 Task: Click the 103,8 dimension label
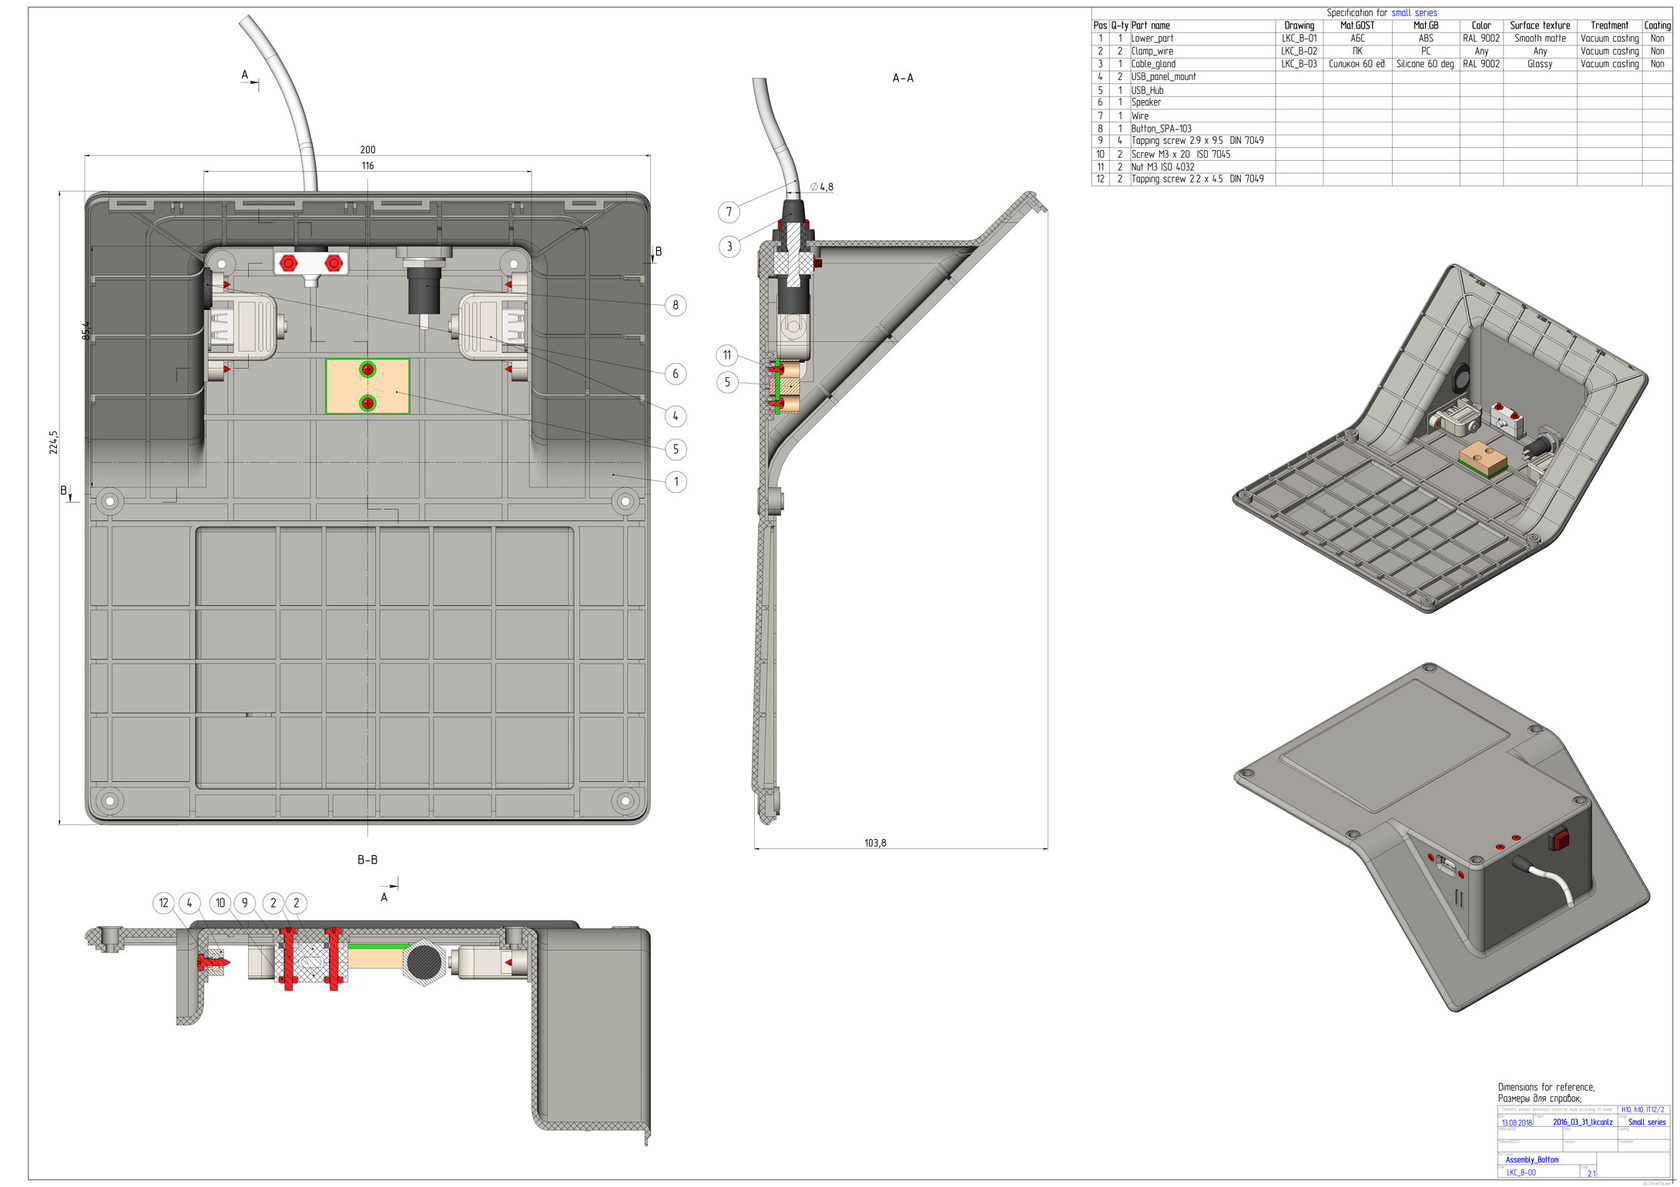point(875,843)
